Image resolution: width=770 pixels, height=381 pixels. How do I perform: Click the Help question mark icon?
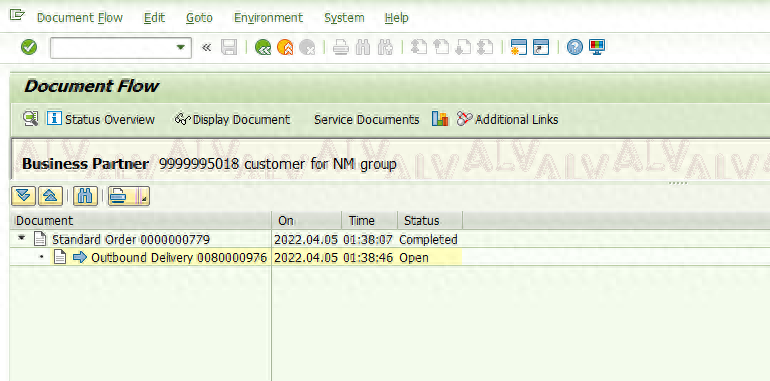point(575,47)
